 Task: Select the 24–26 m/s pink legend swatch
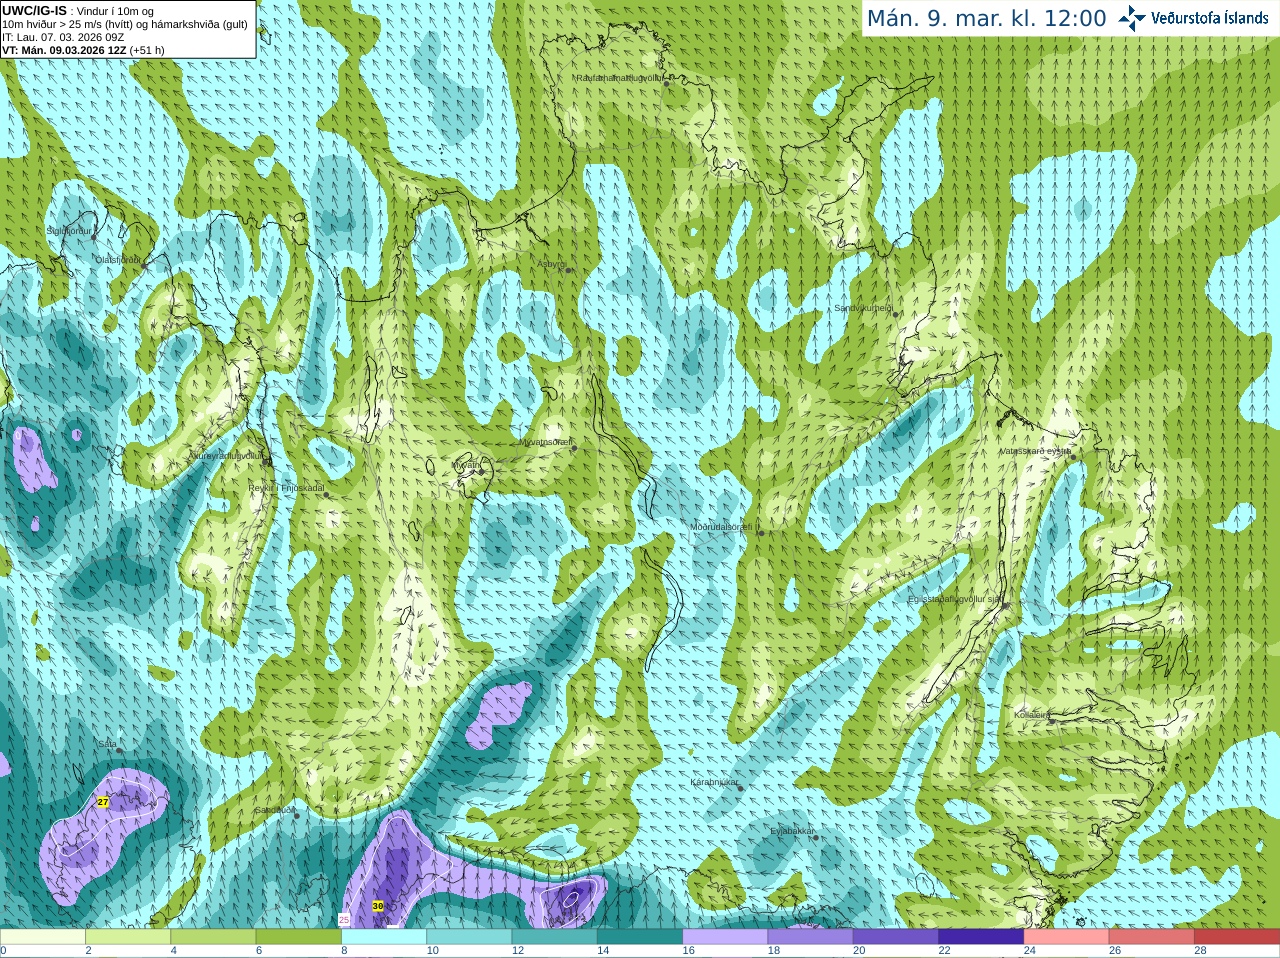1067,937
